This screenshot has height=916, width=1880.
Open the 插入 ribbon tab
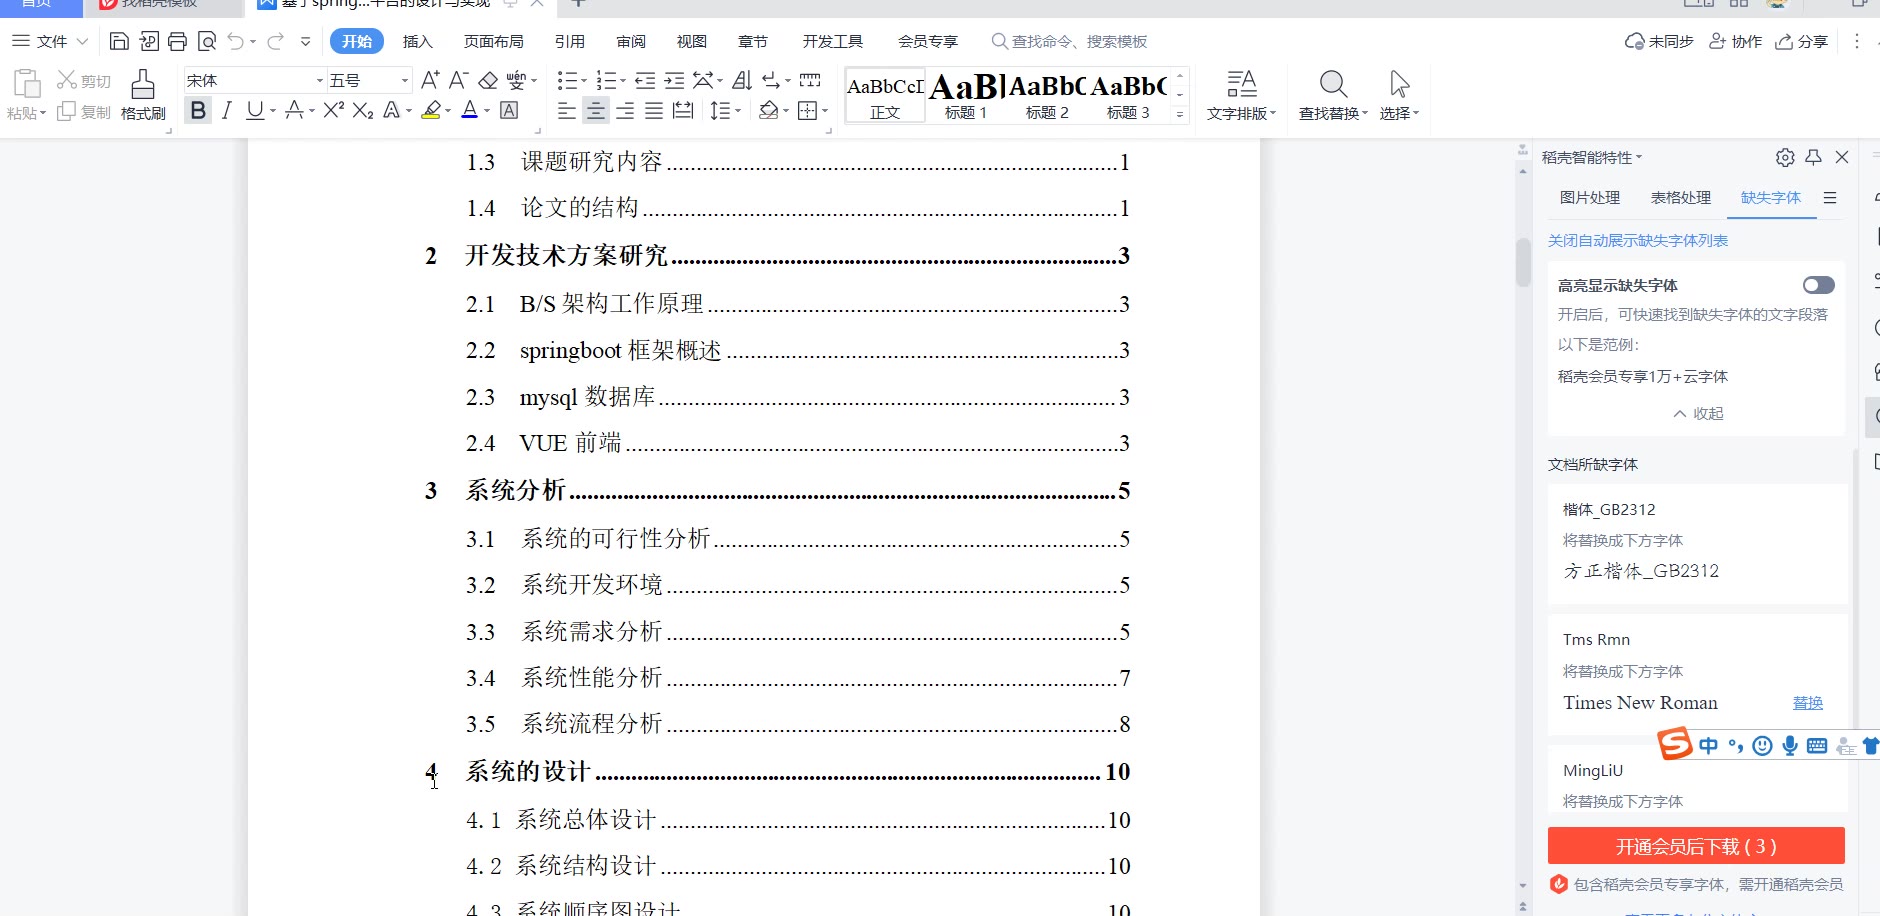[417, 41]
